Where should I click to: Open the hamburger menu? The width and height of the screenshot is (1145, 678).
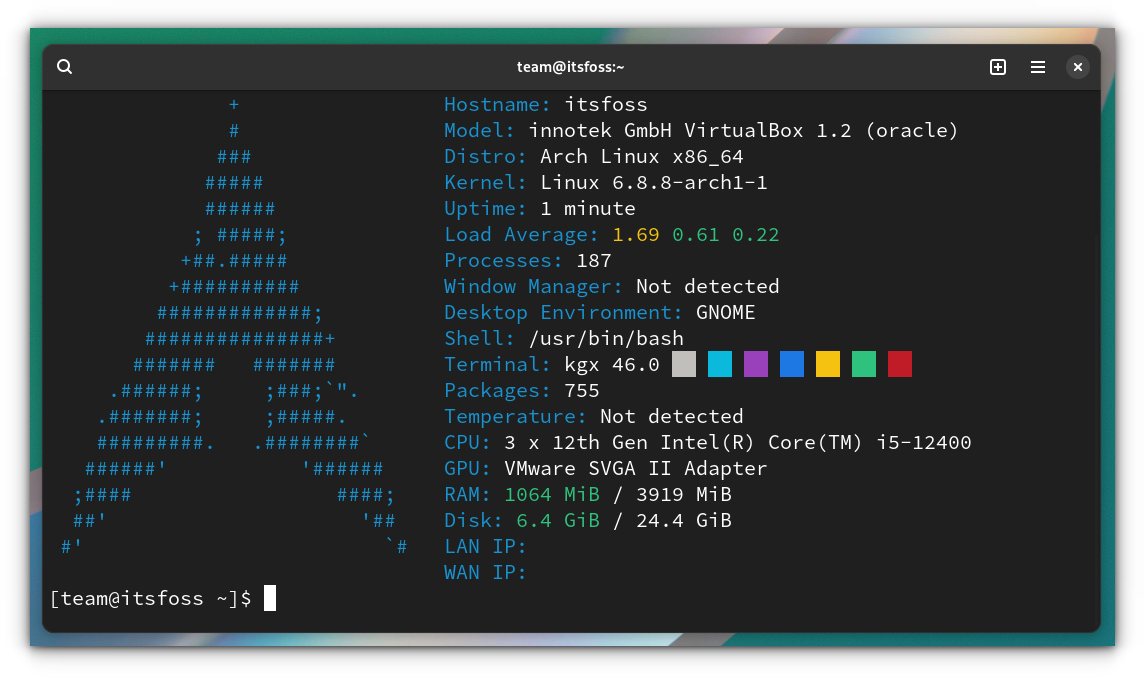tap(1038, 66)
